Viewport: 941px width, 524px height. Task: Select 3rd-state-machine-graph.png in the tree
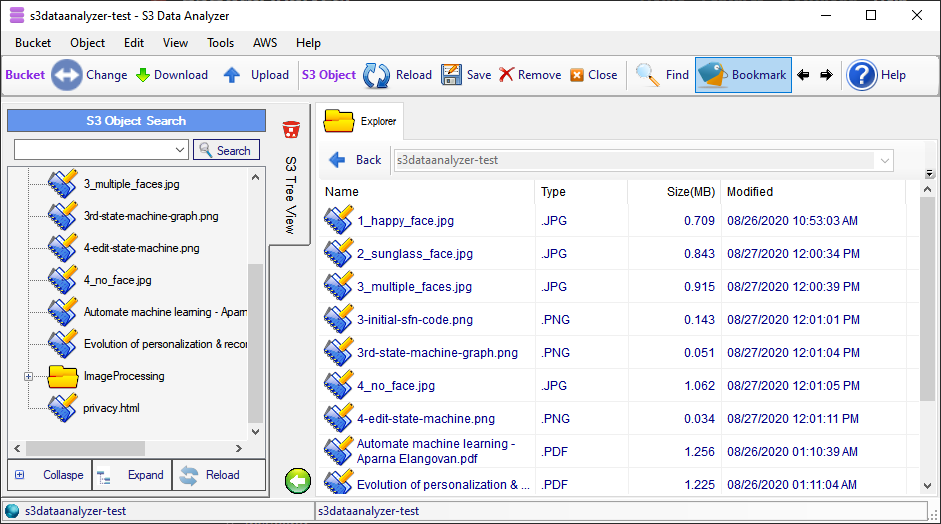coord(151,216)
